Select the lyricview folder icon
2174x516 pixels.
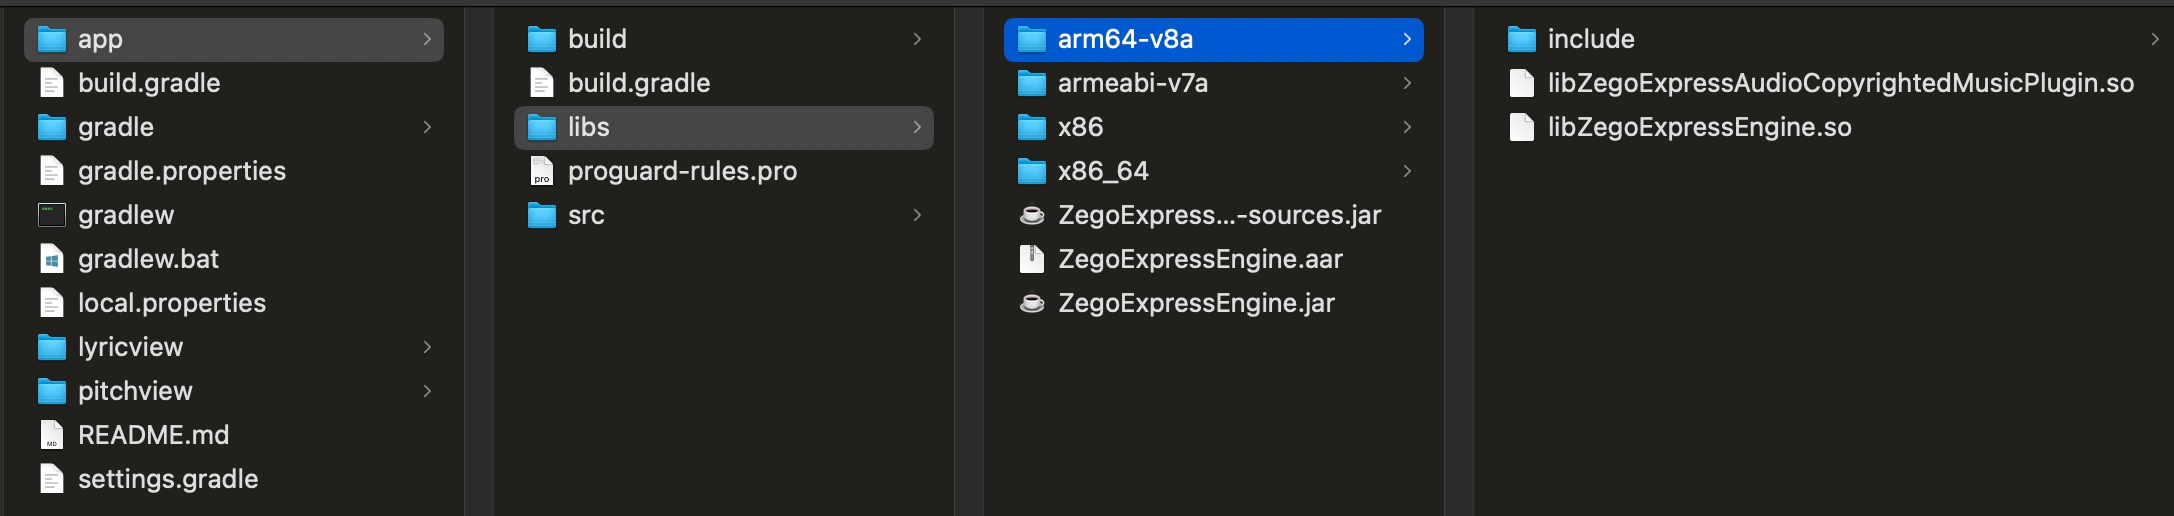point(52,347)
